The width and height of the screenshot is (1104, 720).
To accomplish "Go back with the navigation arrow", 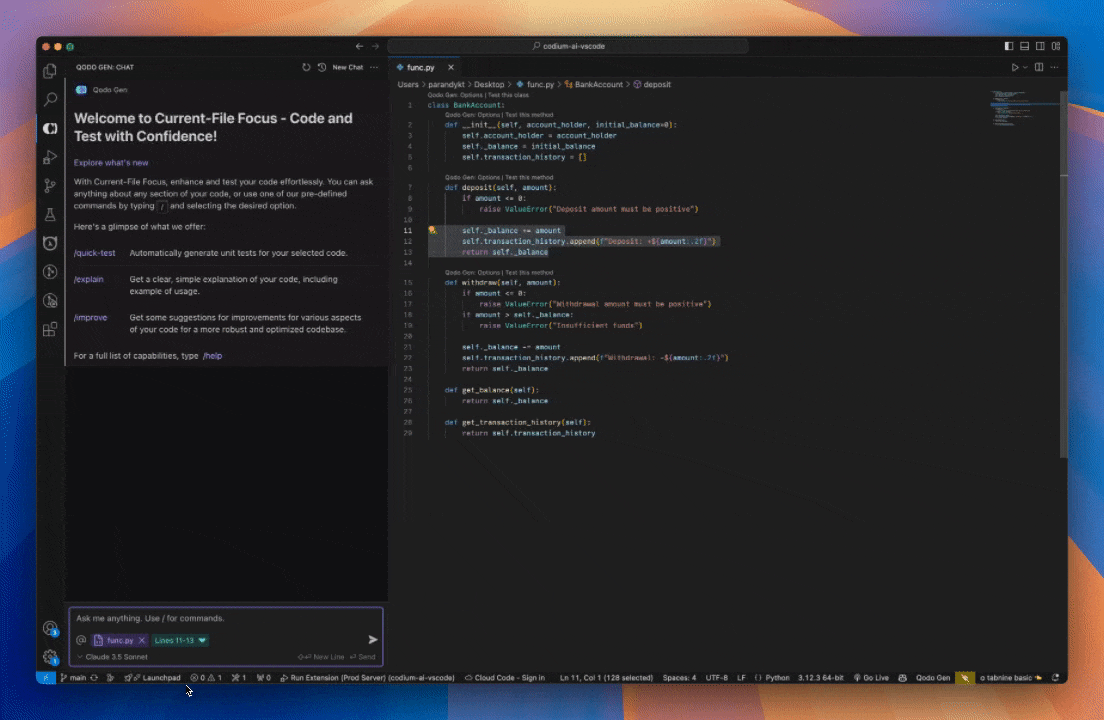I will pyautogui.click(x=360, y=46).
